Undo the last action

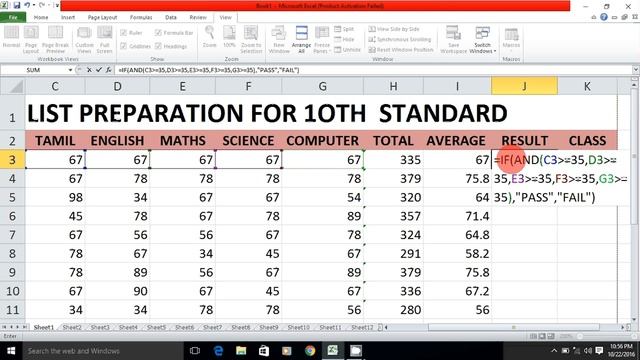coord(27,6)
